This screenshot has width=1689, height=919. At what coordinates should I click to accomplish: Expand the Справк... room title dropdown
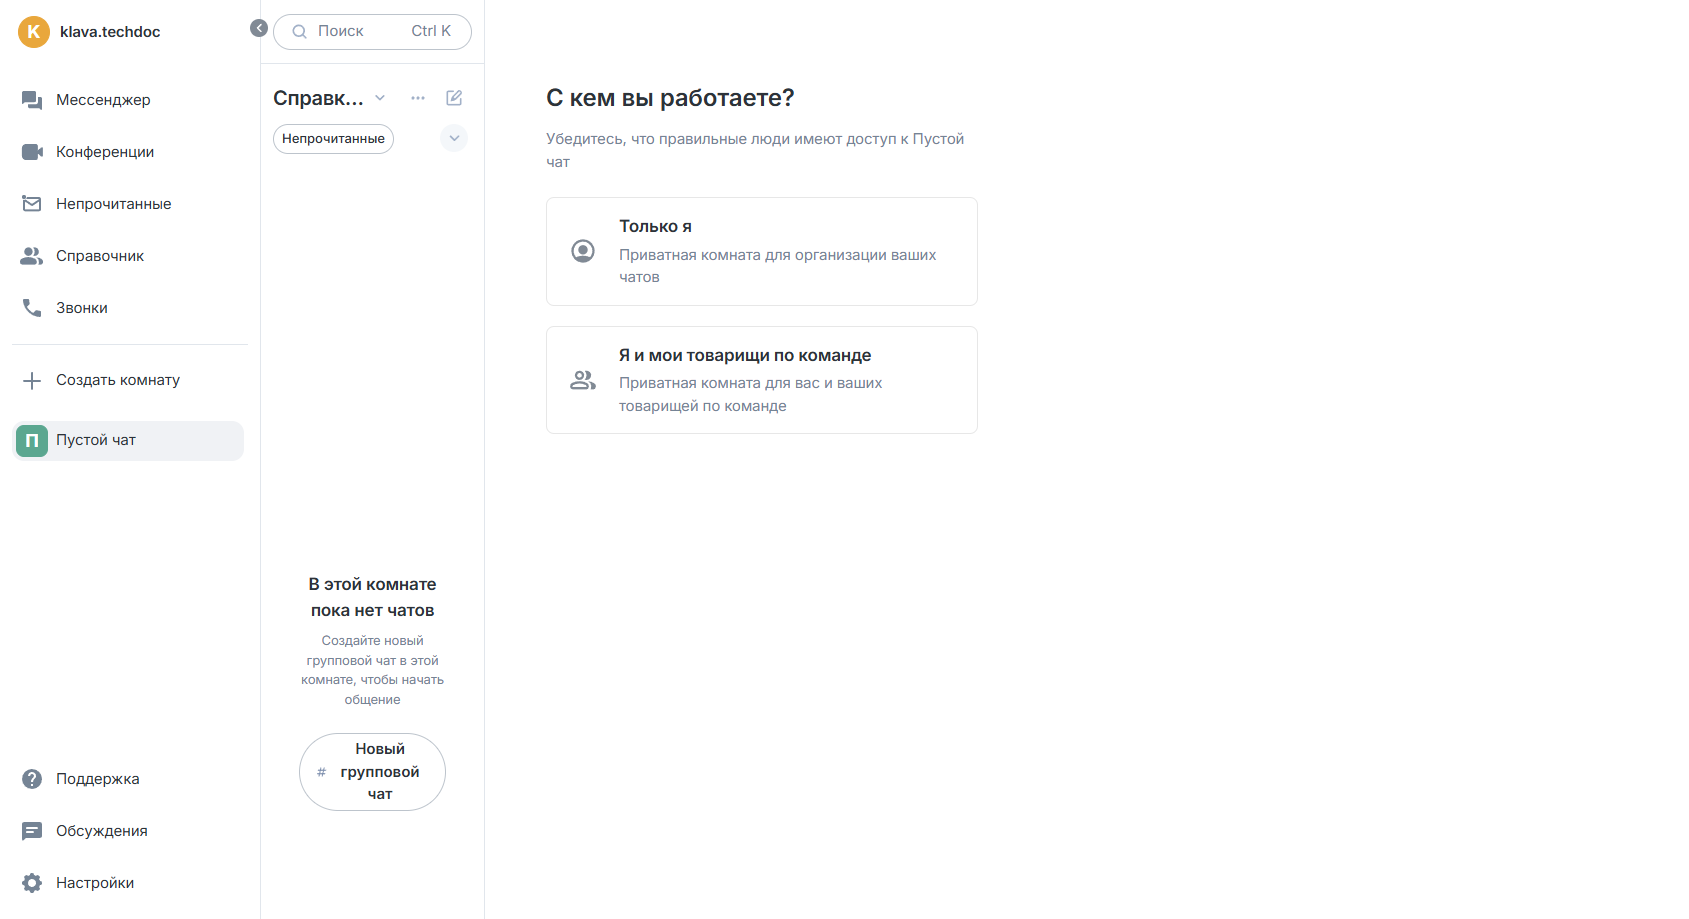pos(329,98)
